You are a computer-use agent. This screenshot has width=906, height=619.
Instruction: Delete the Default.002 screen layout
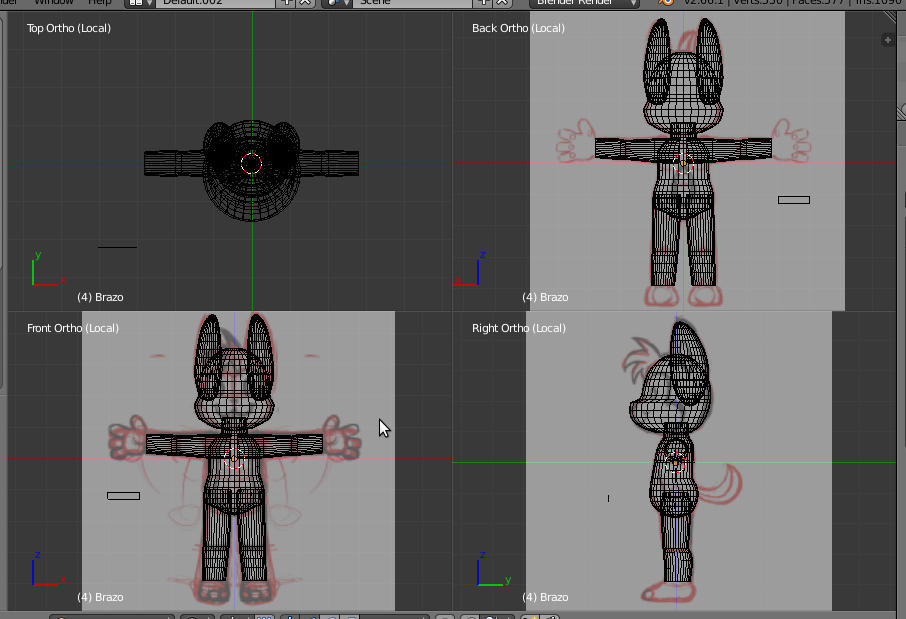click(305, 2)
